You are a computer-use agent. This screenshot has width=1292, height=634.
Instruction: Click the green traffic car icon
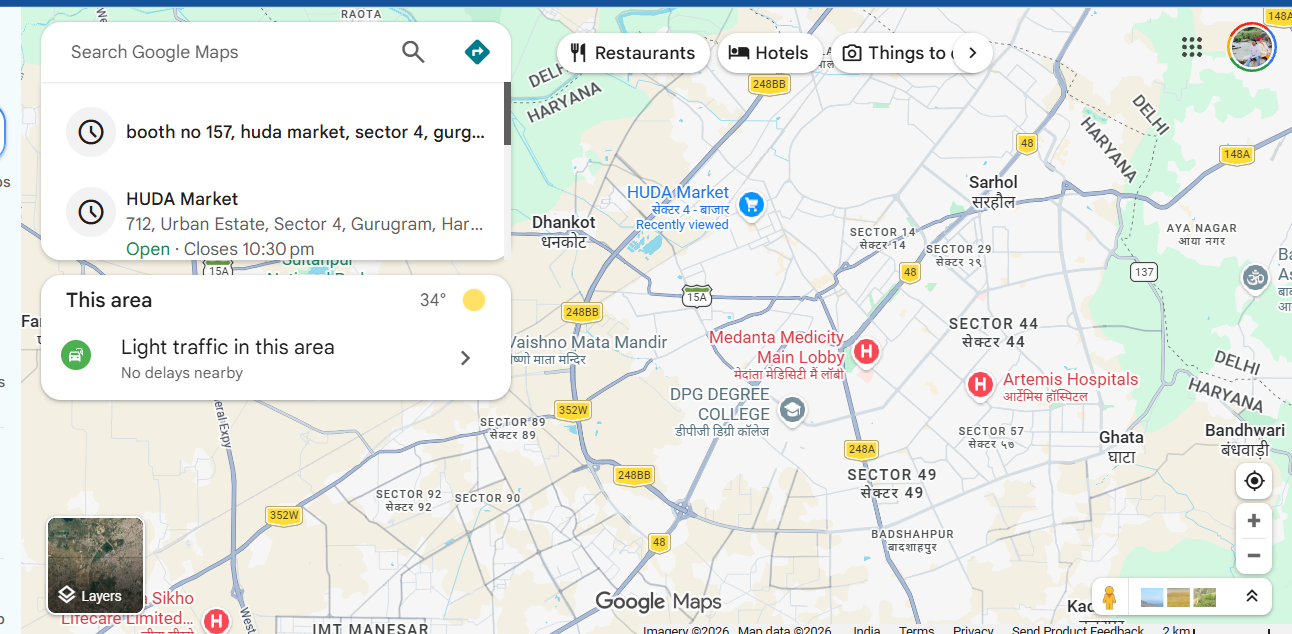coord(76,355)
